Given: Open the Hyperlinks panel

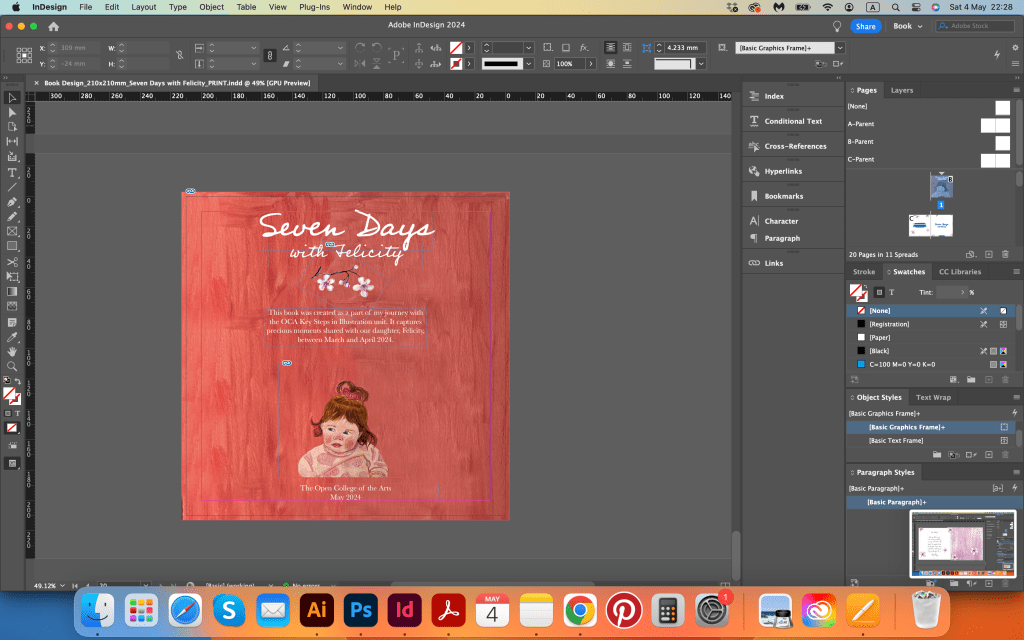Looking at the screenshot, I should point(783,171).
